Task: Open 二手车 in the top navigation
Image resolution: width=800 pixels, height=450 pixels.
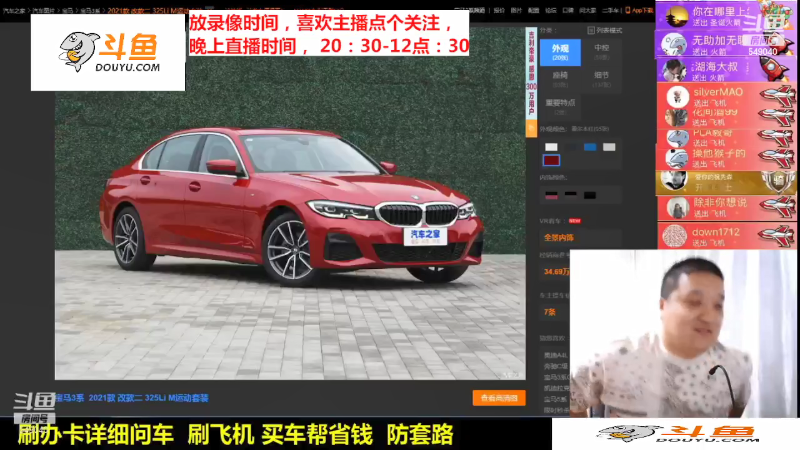Action: click(610, 10)
